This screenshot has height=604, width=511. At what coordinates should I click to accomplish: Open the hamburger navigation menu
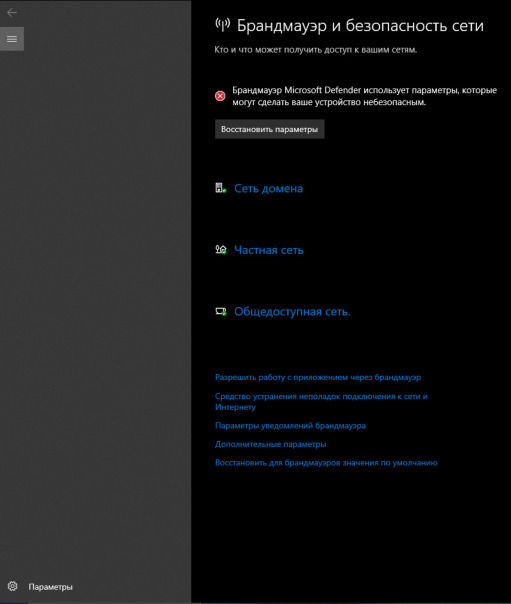pos(12,39)
